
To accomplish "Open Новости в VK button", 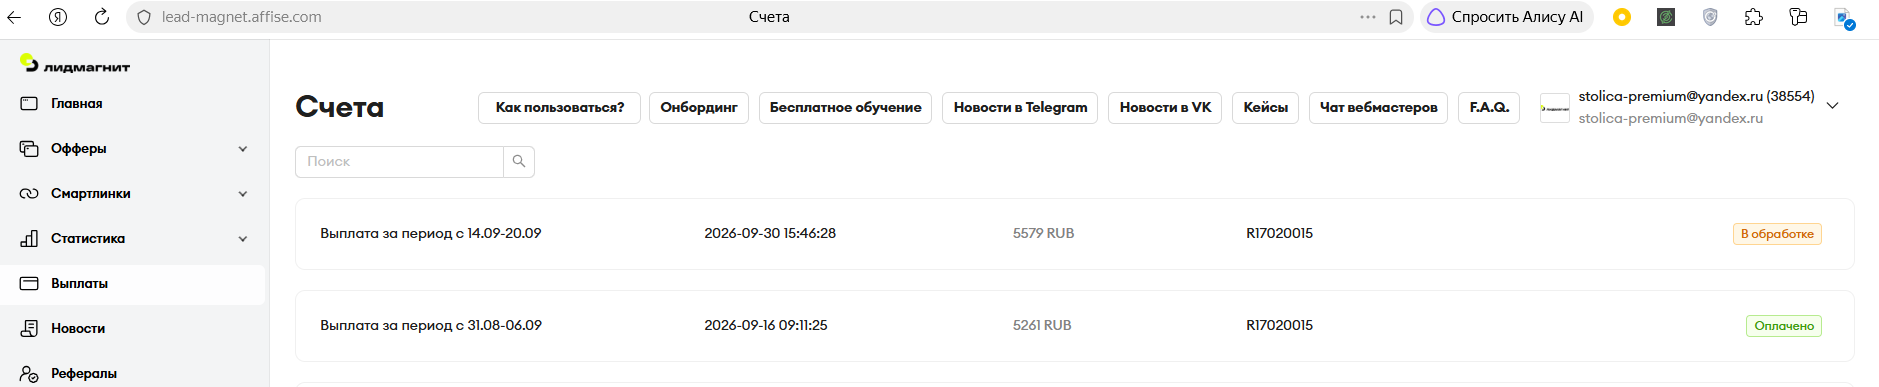I will [x=1165, y=107].
